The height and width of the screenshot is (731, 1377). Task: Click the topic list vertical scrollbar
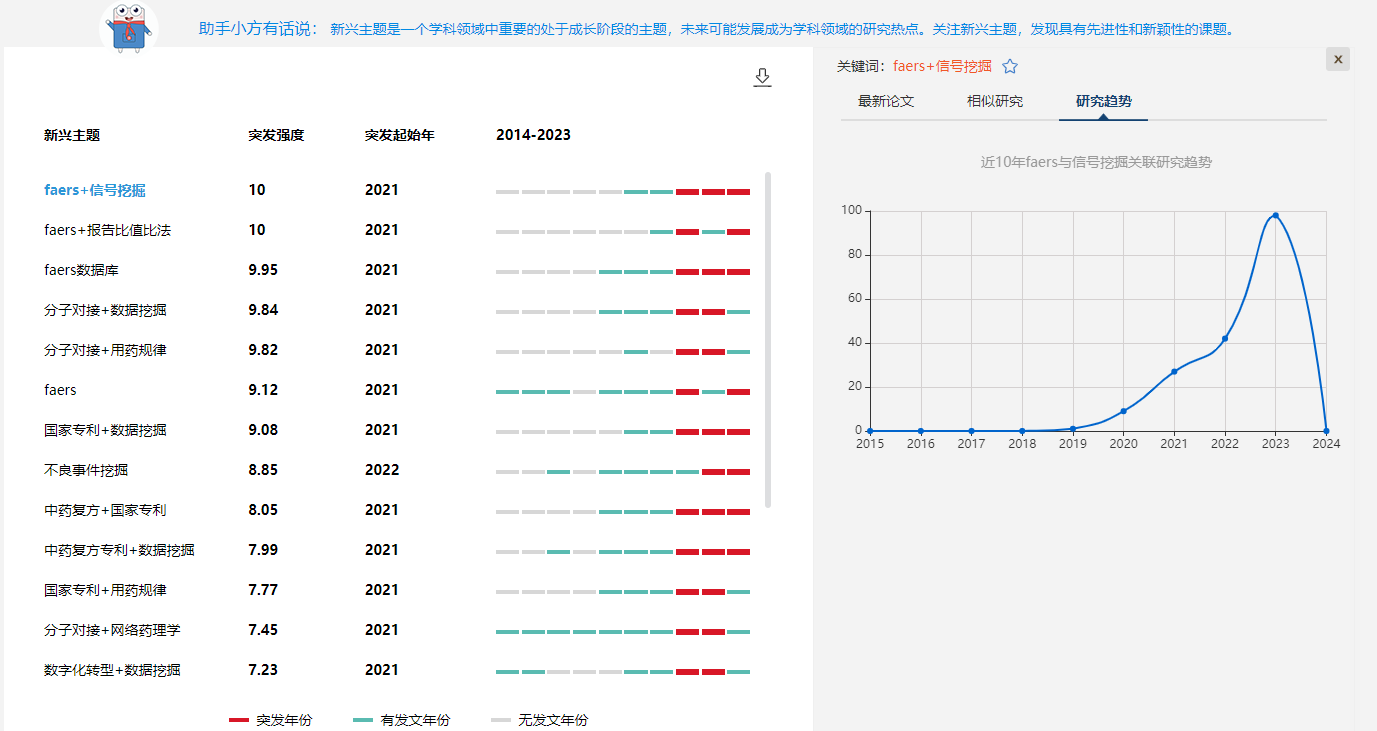point(768,340)
